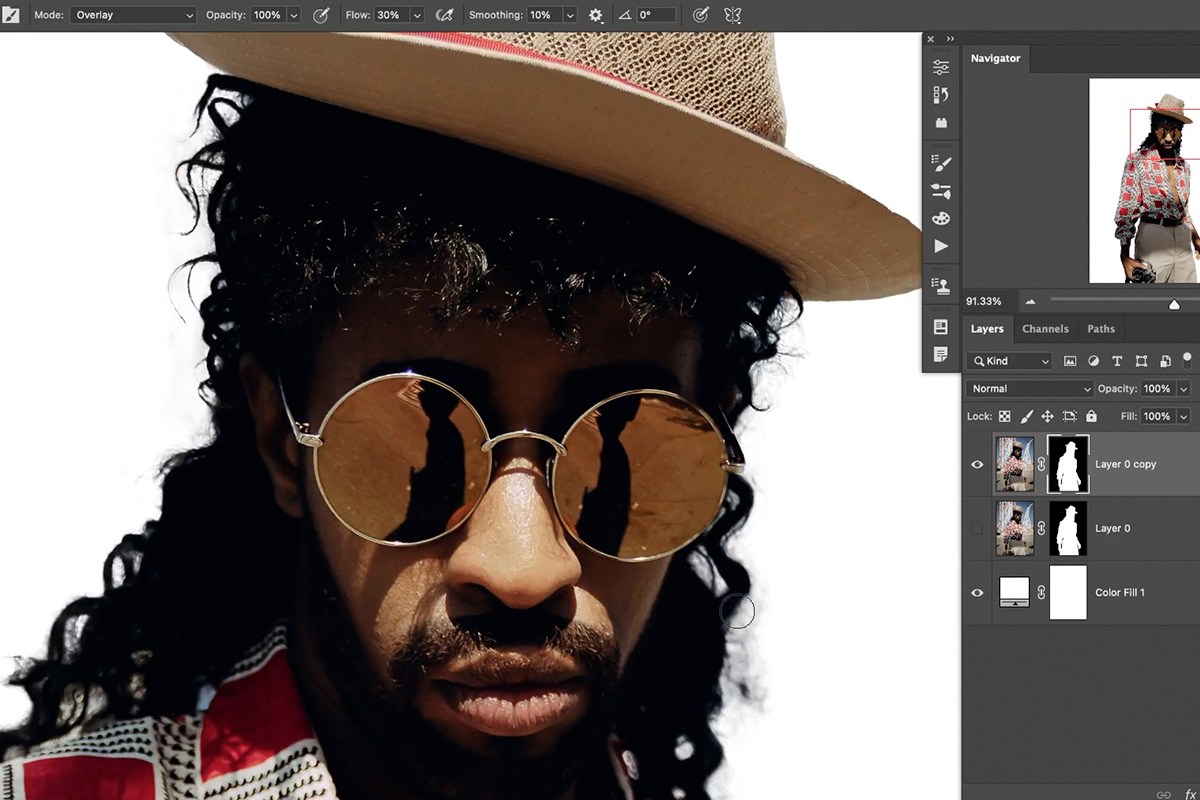Click the Navigator preview thumbnail
Image resolution: width=1200 pixels, height=800 pixels.
1144,180
